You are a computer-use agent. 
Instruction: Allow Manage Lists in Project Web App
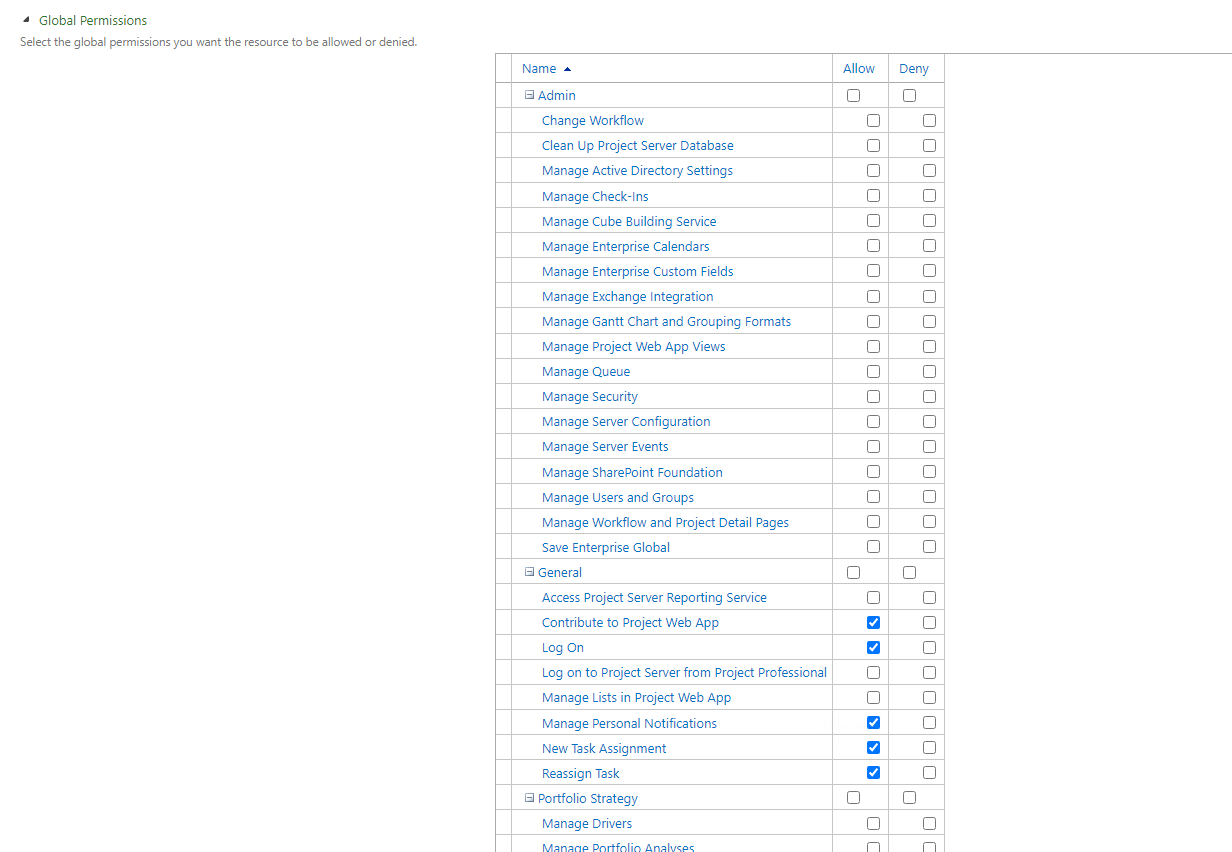[x=874, y=698]
